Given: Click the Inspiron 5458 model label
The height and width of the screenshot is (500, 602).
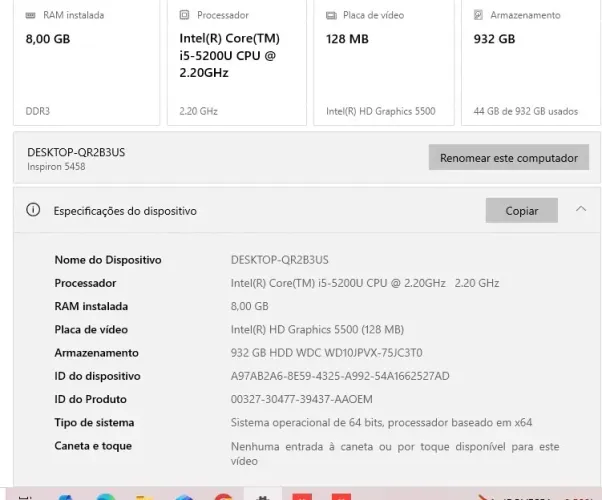Looking at the screenshot, I should tap(56, 167).
